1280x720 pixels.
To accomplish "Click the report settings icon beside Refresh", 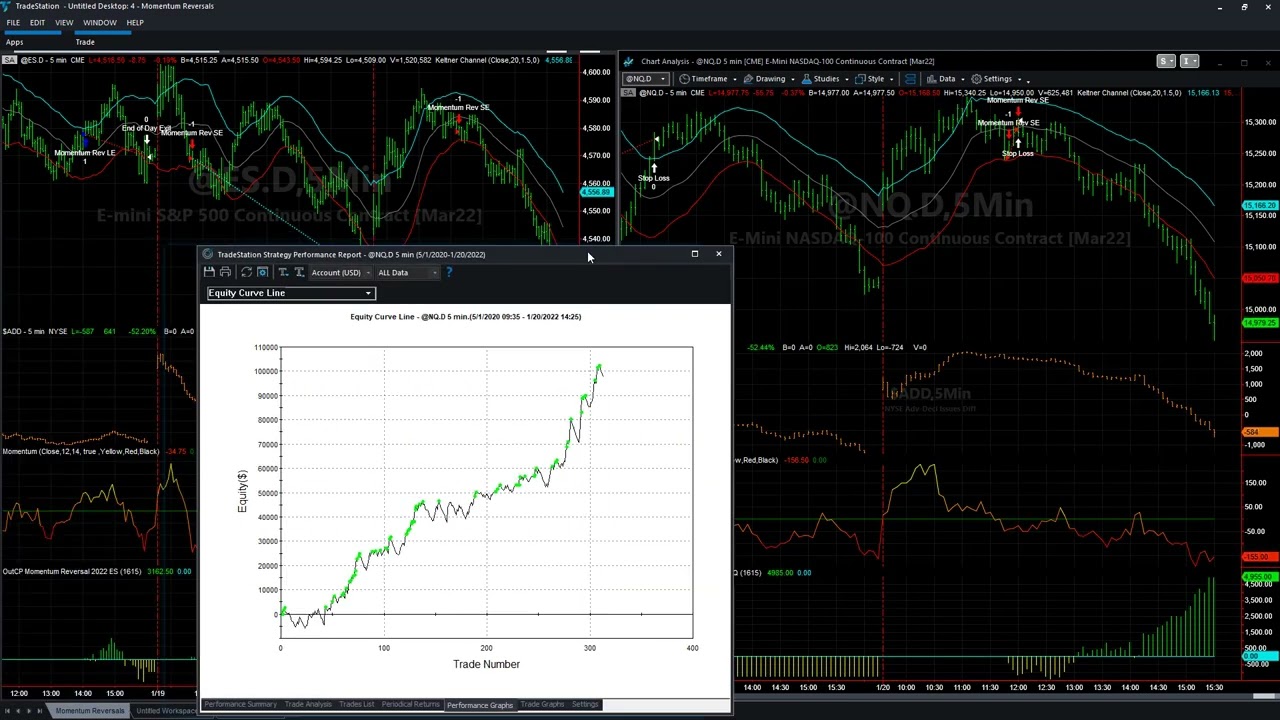I will pyautogui.click(x=263, y=273).
